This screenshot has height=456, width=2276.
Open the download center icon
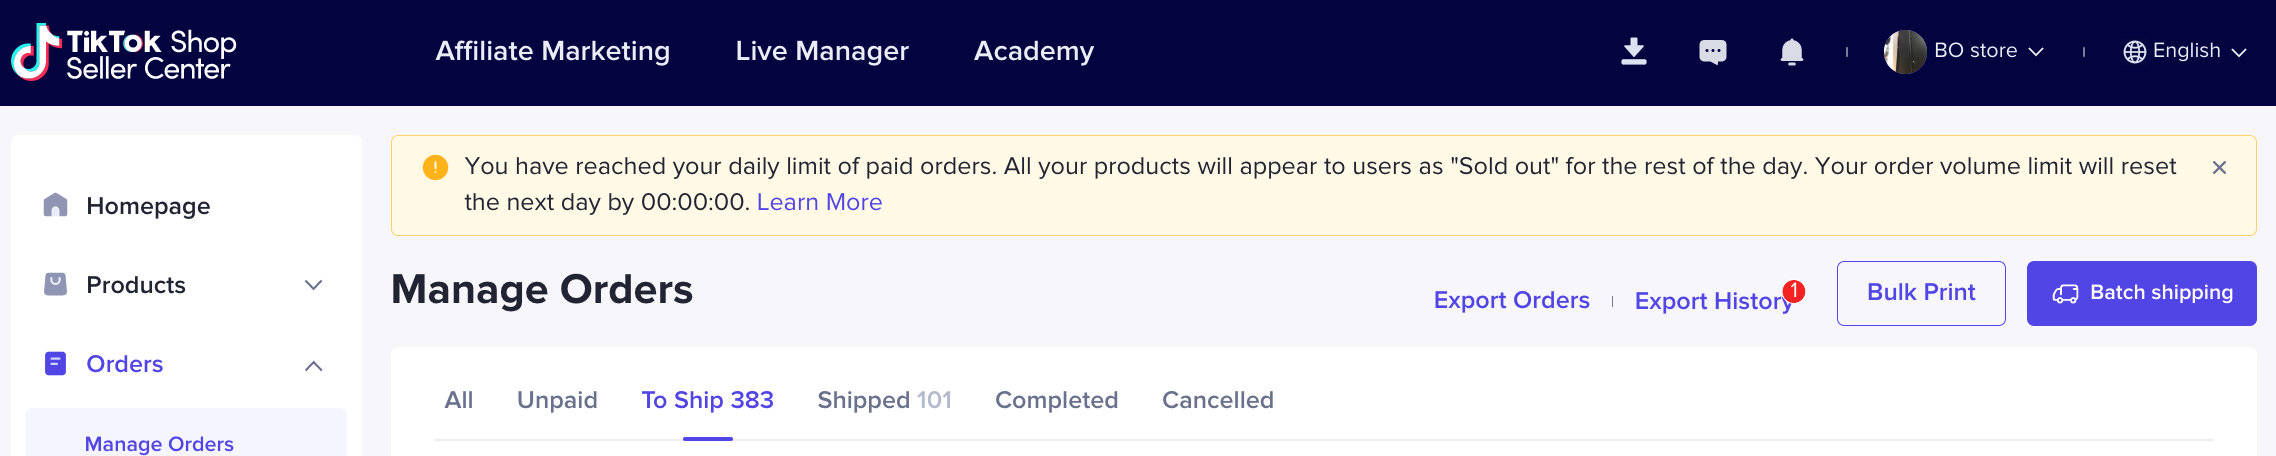1634,51
